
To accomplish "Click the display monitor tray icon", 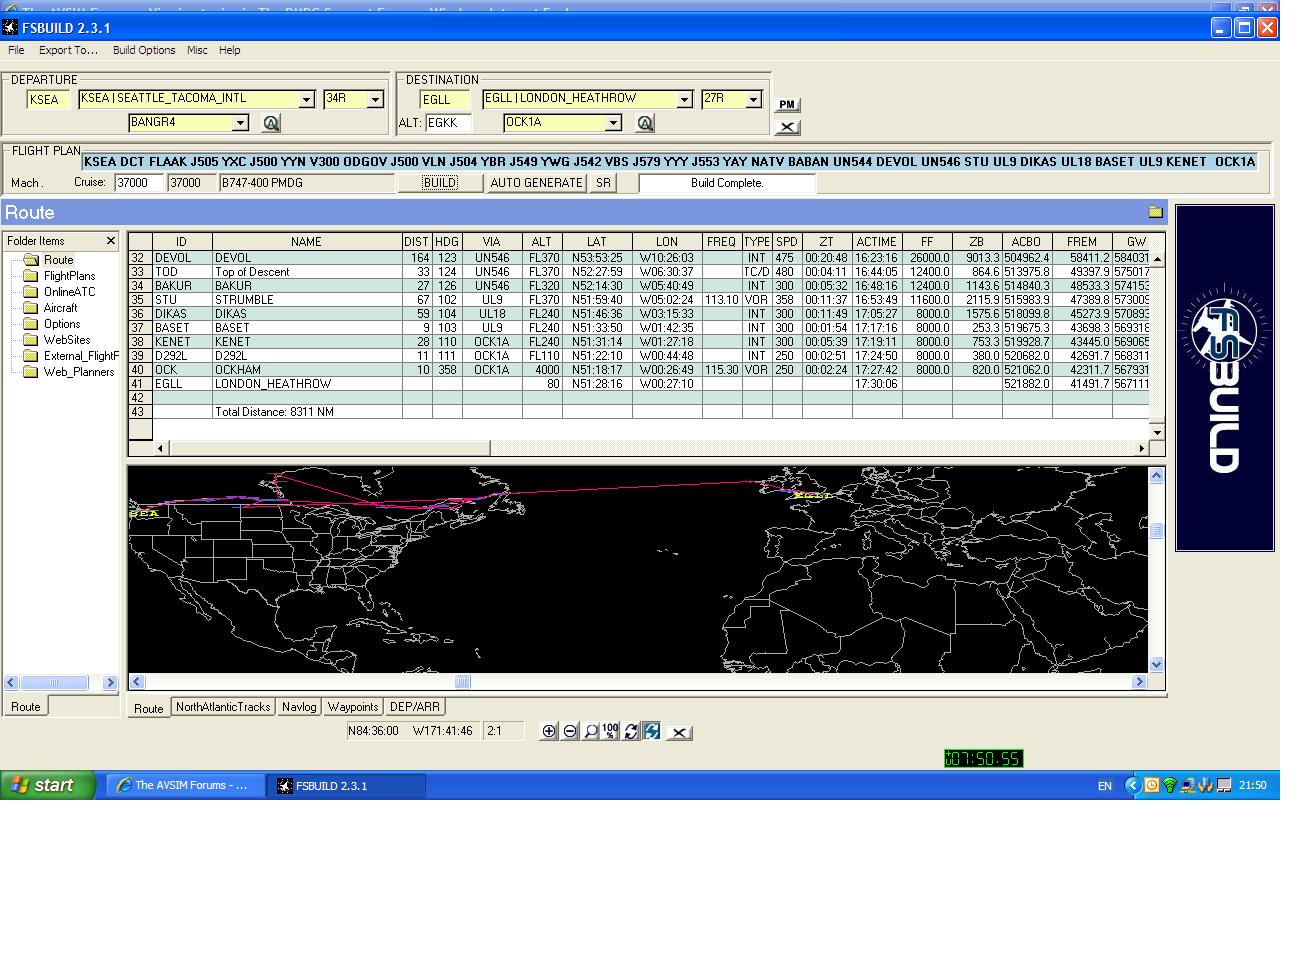I will [1223, 785].
